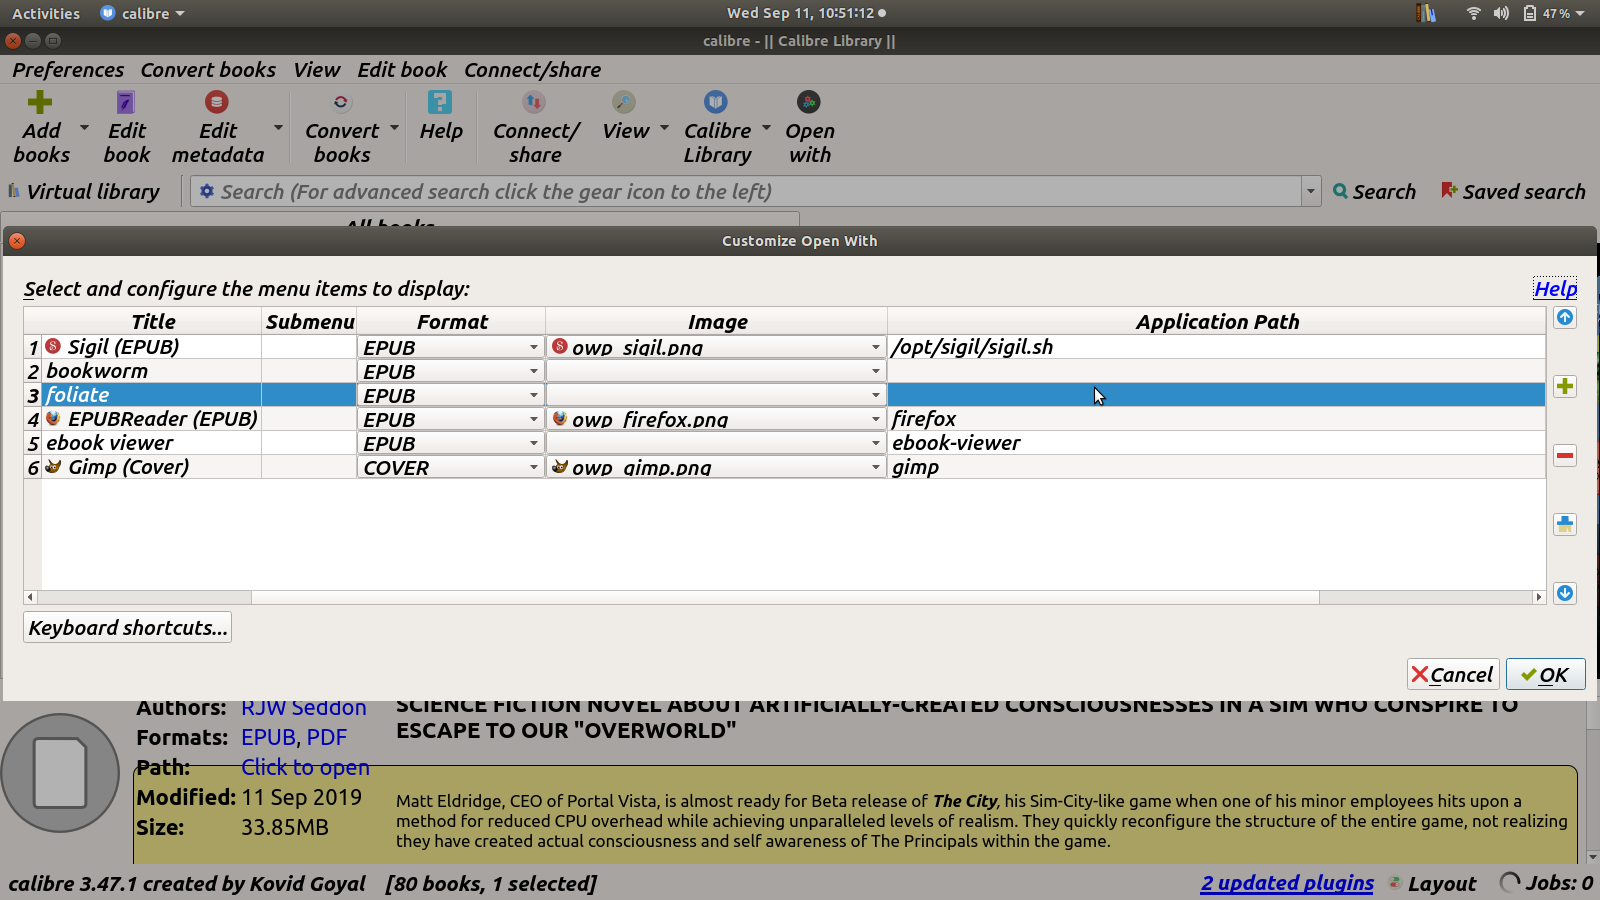The image size is (1600, 900).
Task: Select the Gimp (Cover) title cell
Action: (x=151, y=467)
